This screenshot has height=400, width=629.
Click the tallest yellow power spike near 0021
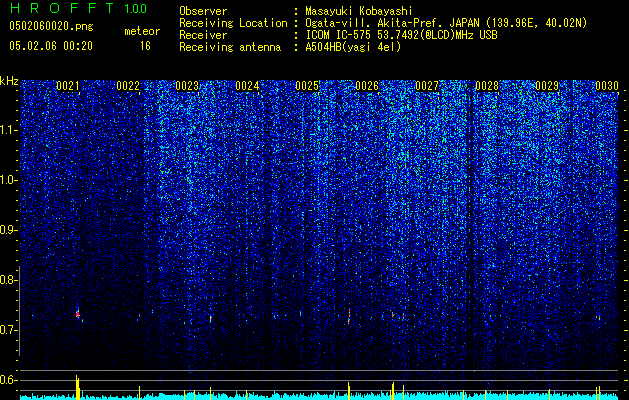[77, 387]
